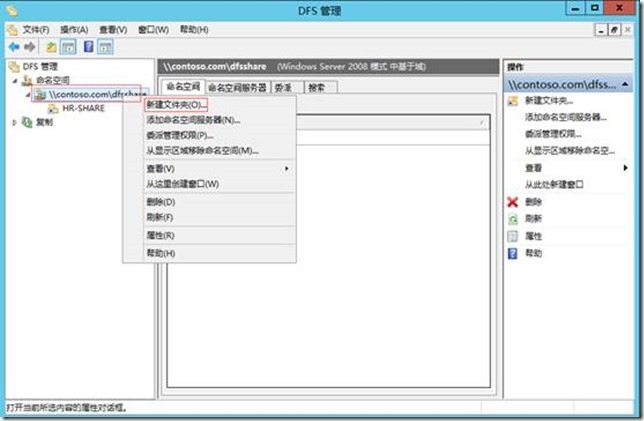Click the DFS 管理 root node icon
Image resolution: width=644 pixels, height=421 pixels.
14,67
